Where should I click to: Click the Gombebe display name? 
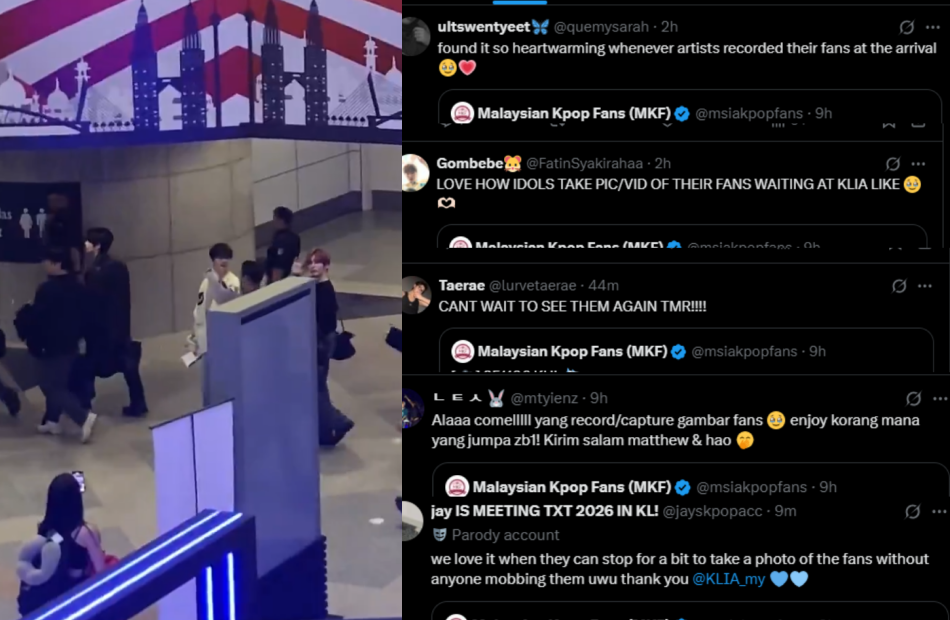pos(470,164)
